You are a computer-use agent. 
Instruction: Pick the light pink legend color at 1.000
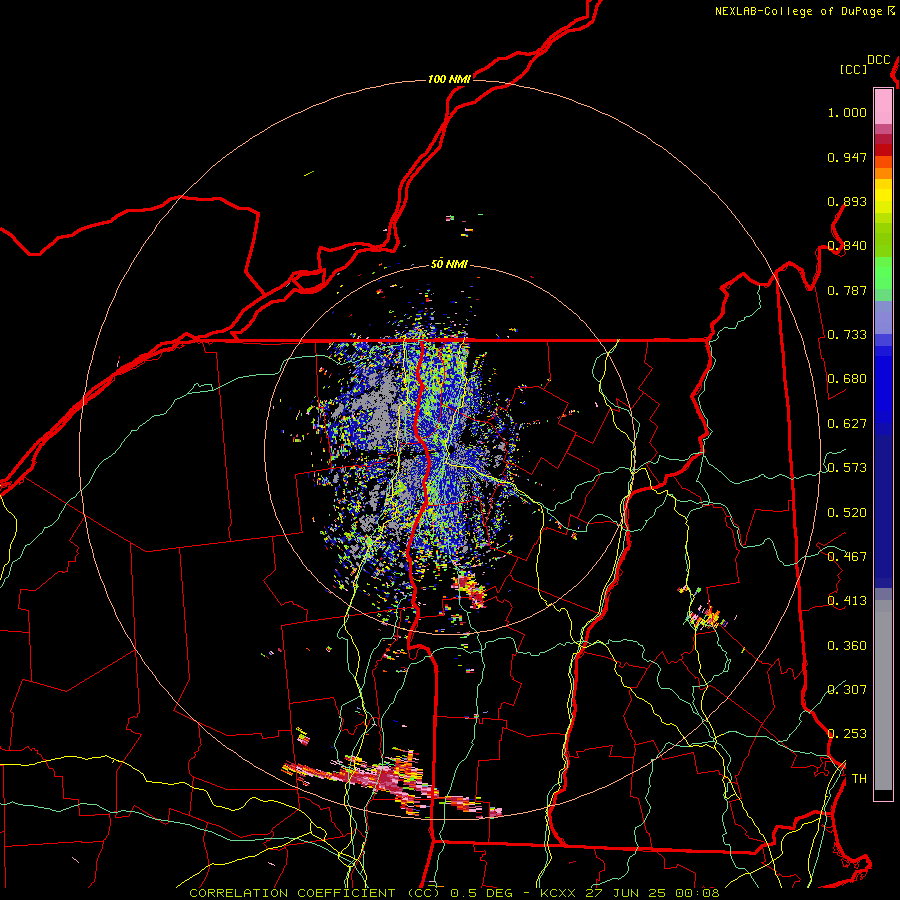click(x=883, y=107)
